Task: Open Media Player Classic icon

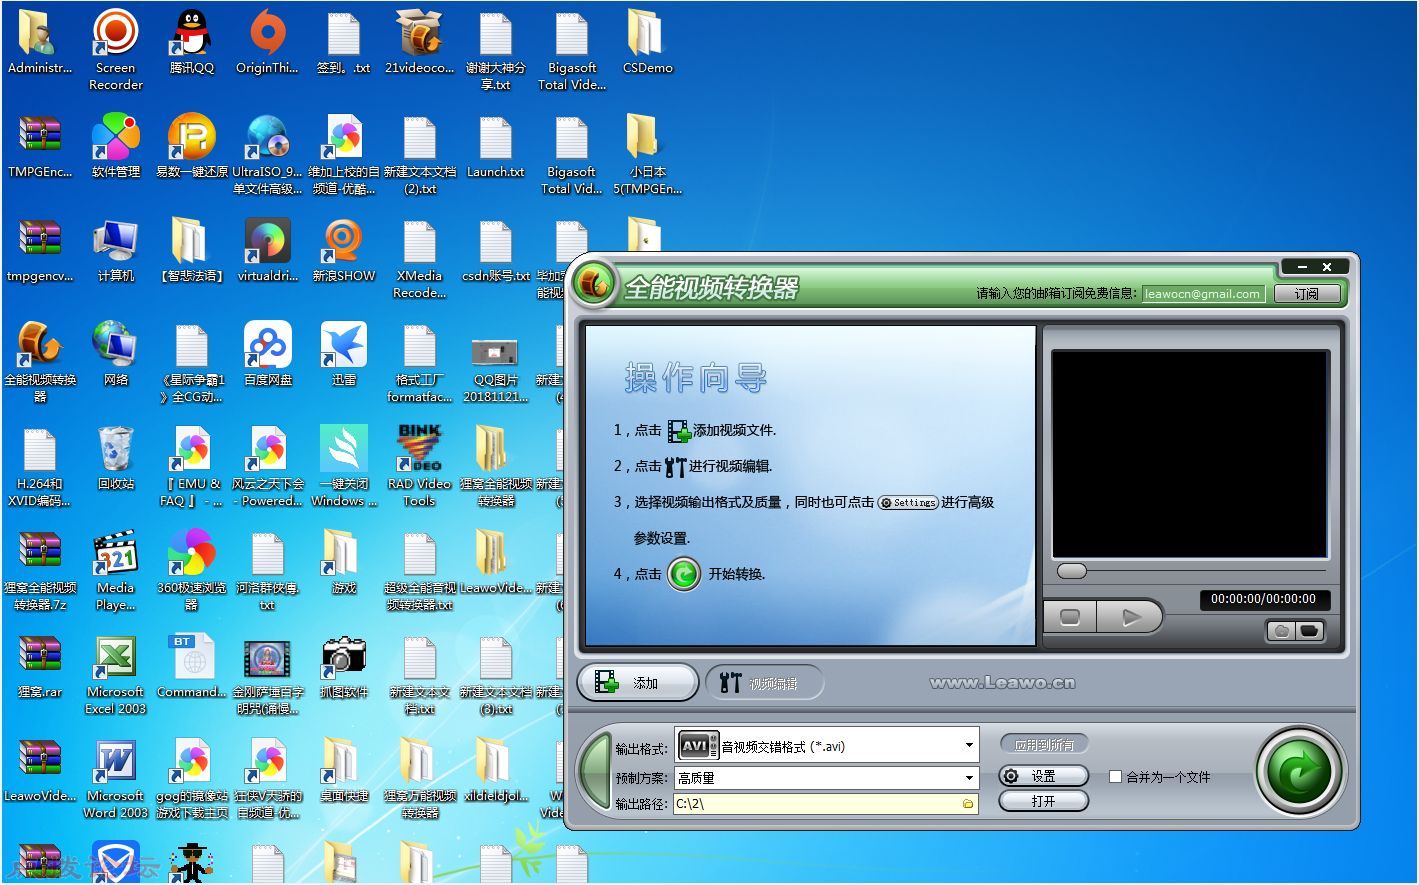Action: click(x=116, y=570)
